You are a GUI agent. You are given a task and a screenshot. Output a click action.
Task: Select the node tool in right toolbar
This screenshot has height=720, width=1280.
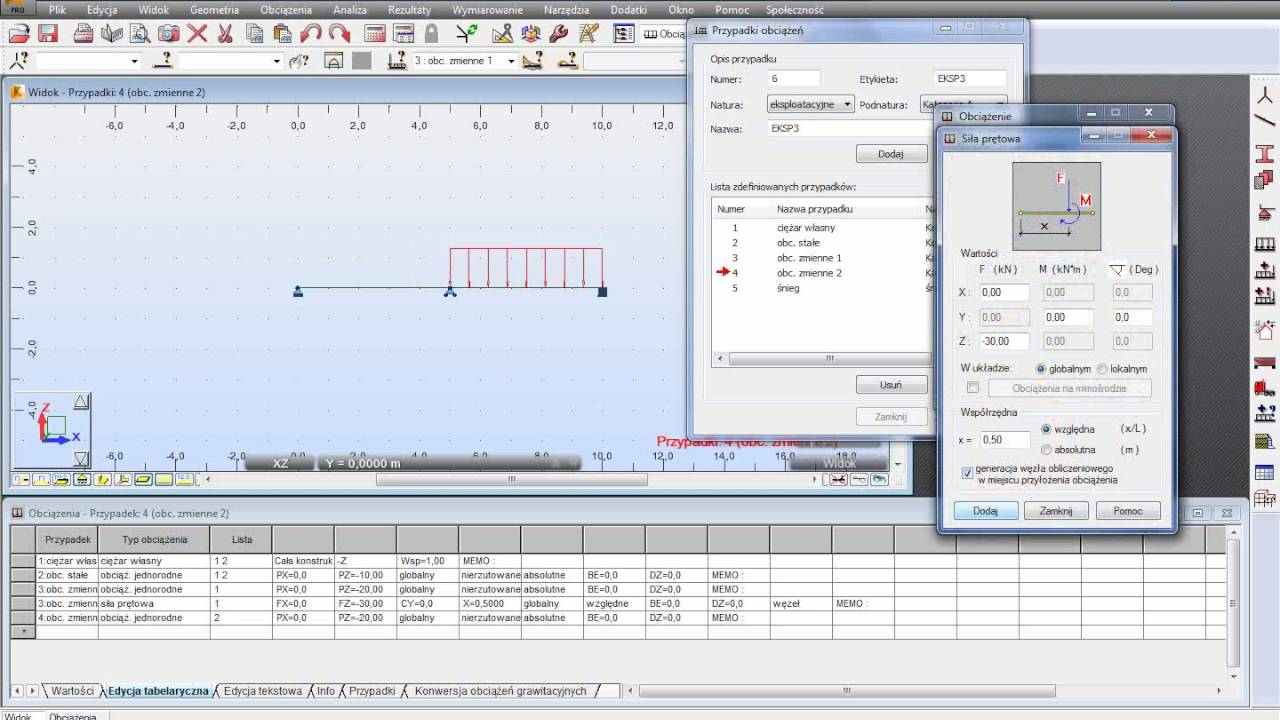tap(1265, 97)
